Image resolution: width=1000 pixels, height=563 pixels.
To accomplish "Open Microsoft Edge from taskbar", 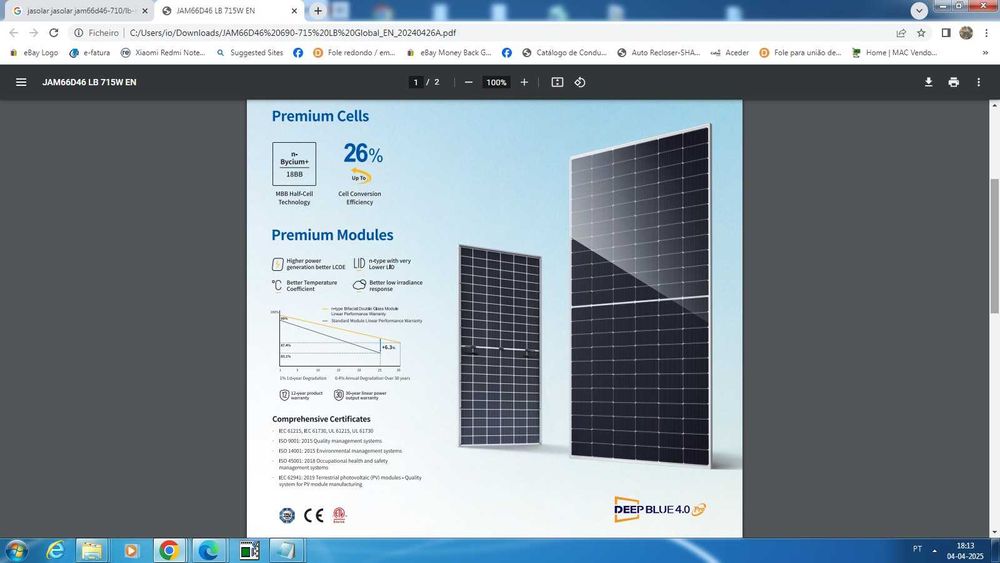I will (209, 550).
